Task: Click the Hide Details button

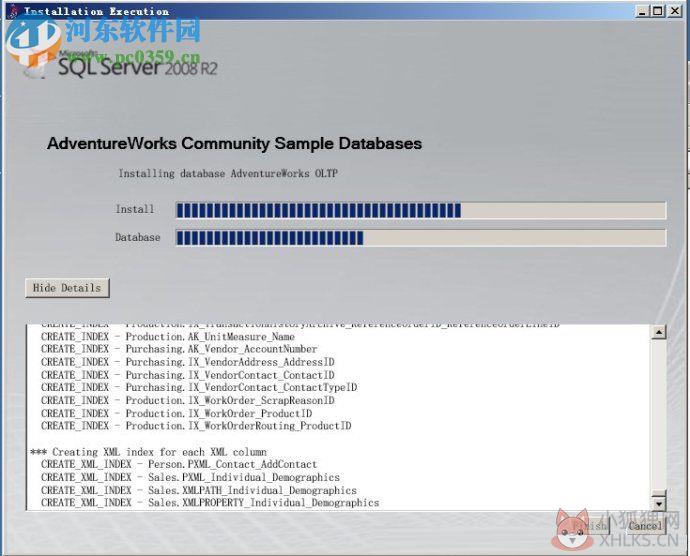Action: [67, 288]
